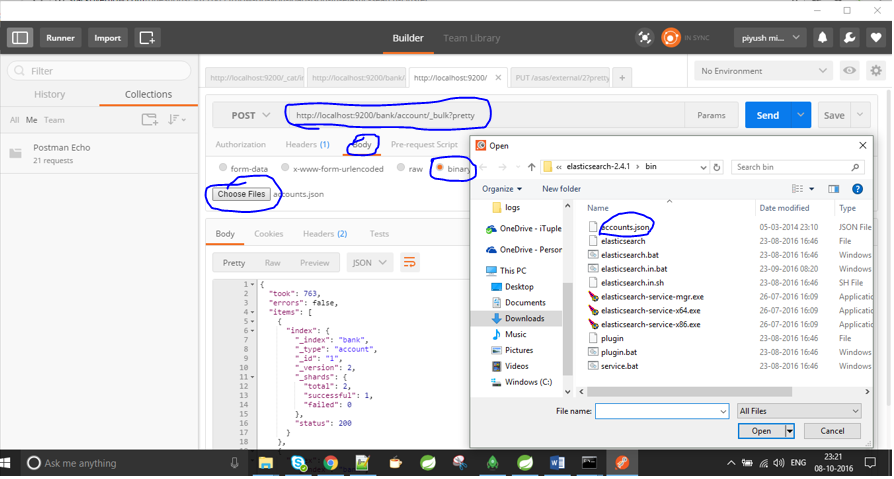Open the response Cookies tab
The height and width of the screenshot is (479, 894).
click(x=269, y=234)
